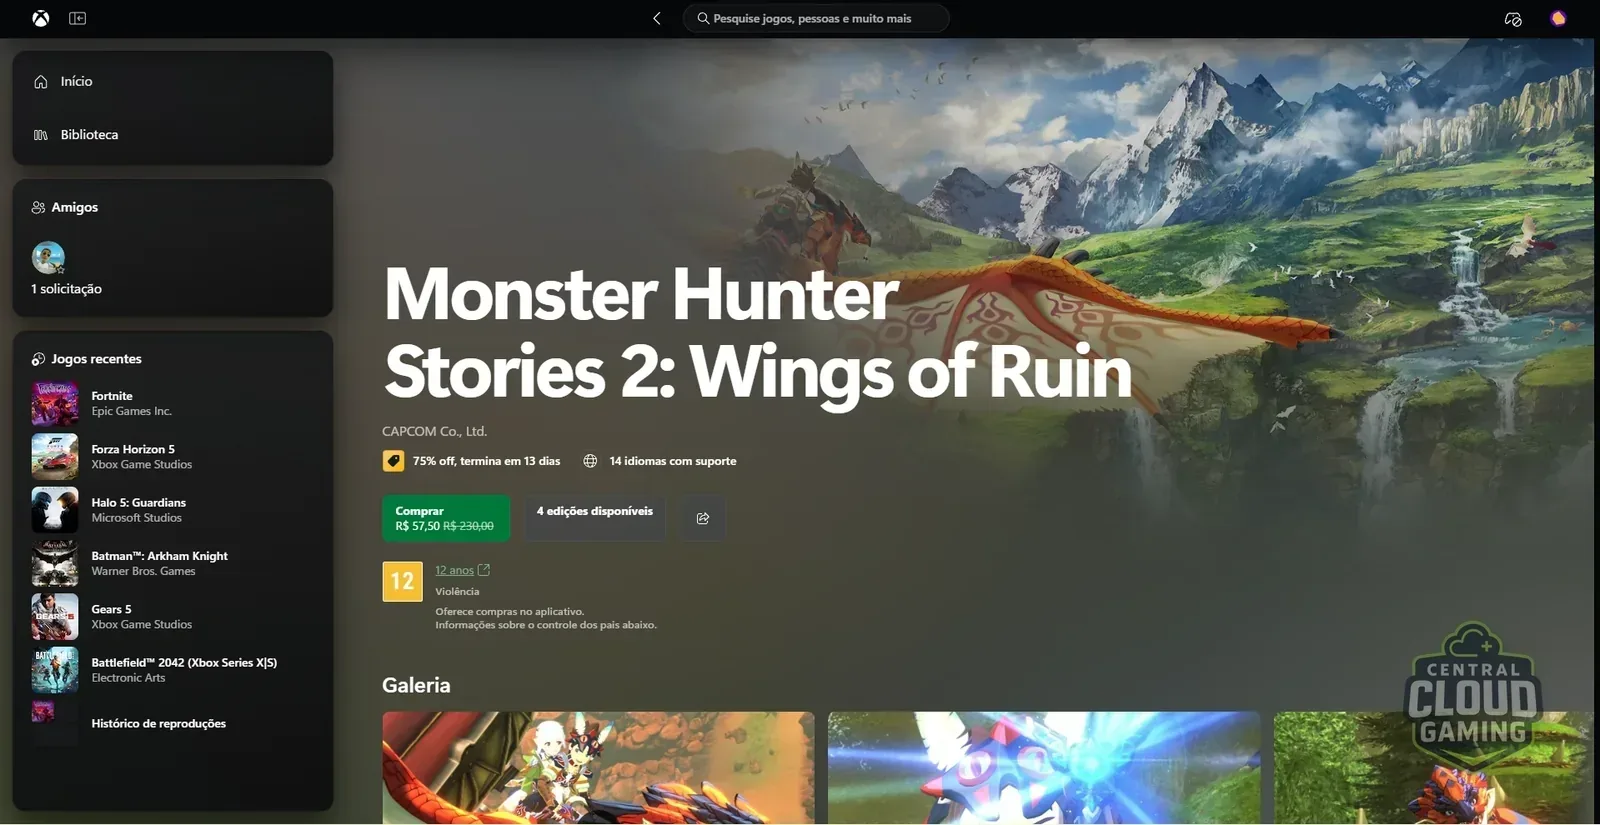Click the Xbox logo icon
Screen dimensions: 1600x825
pos(41,18)
